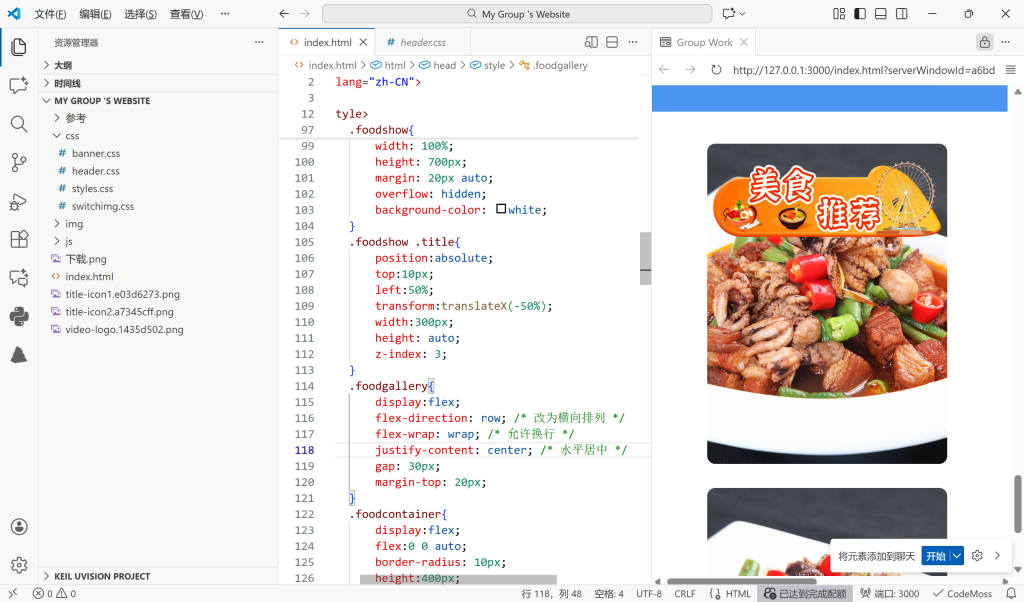This screenshot has width=1024, height=602.
Task: Open the dropdown arrow beside 开始 button
Action: [x=957, y=556]
